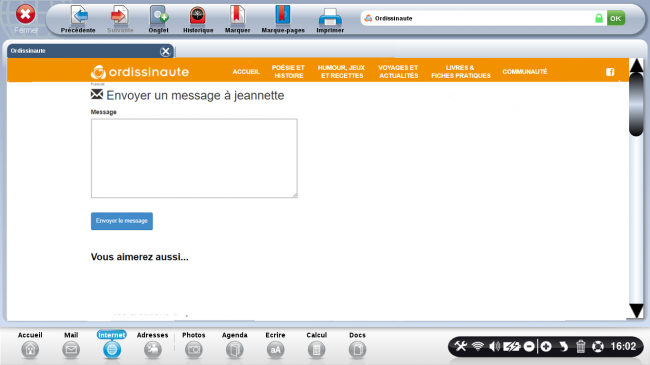
Task: Open LIVRES & FICHES PRATIQUES menu
Action: point(461,72)
